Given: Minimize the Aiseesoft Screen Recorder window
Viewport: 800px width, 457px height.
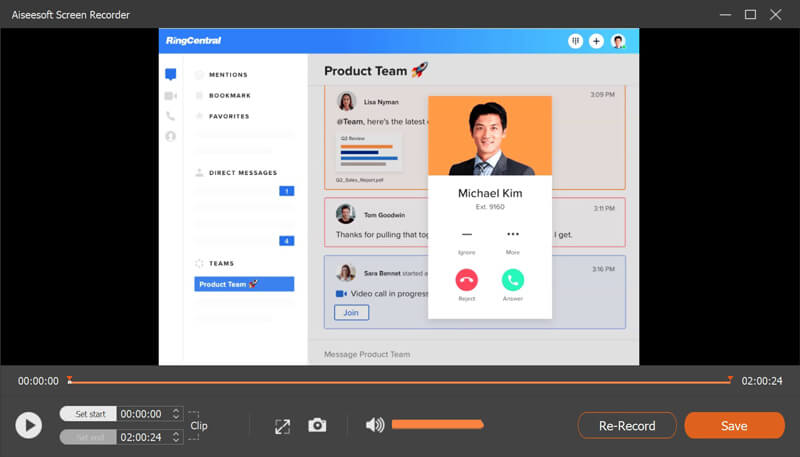Looking at the screenshot, I should point(726,15).
